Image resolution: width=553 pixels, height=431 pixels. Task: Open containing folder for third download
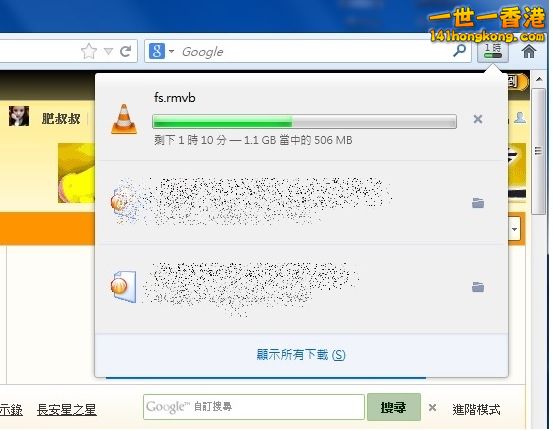click(478, 287)
